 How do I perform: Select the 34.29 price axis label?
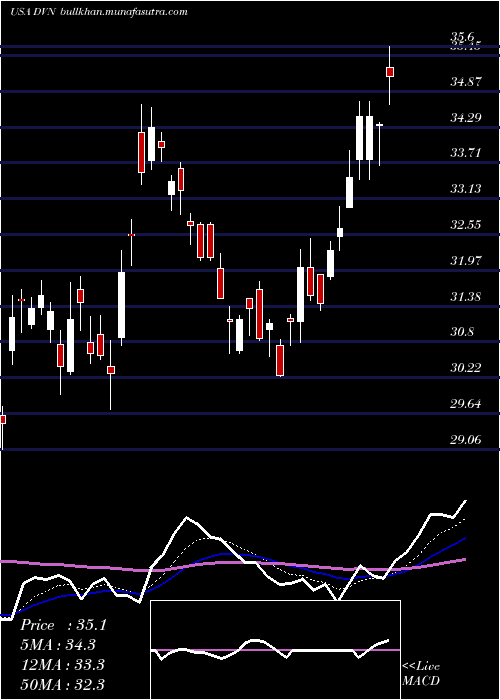click(x=466, y=117)
